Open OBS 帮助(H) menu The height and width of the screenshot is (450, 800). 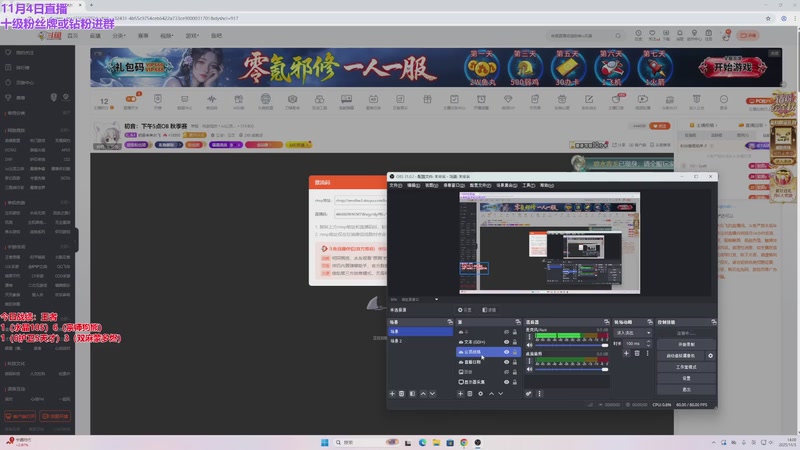546,185
